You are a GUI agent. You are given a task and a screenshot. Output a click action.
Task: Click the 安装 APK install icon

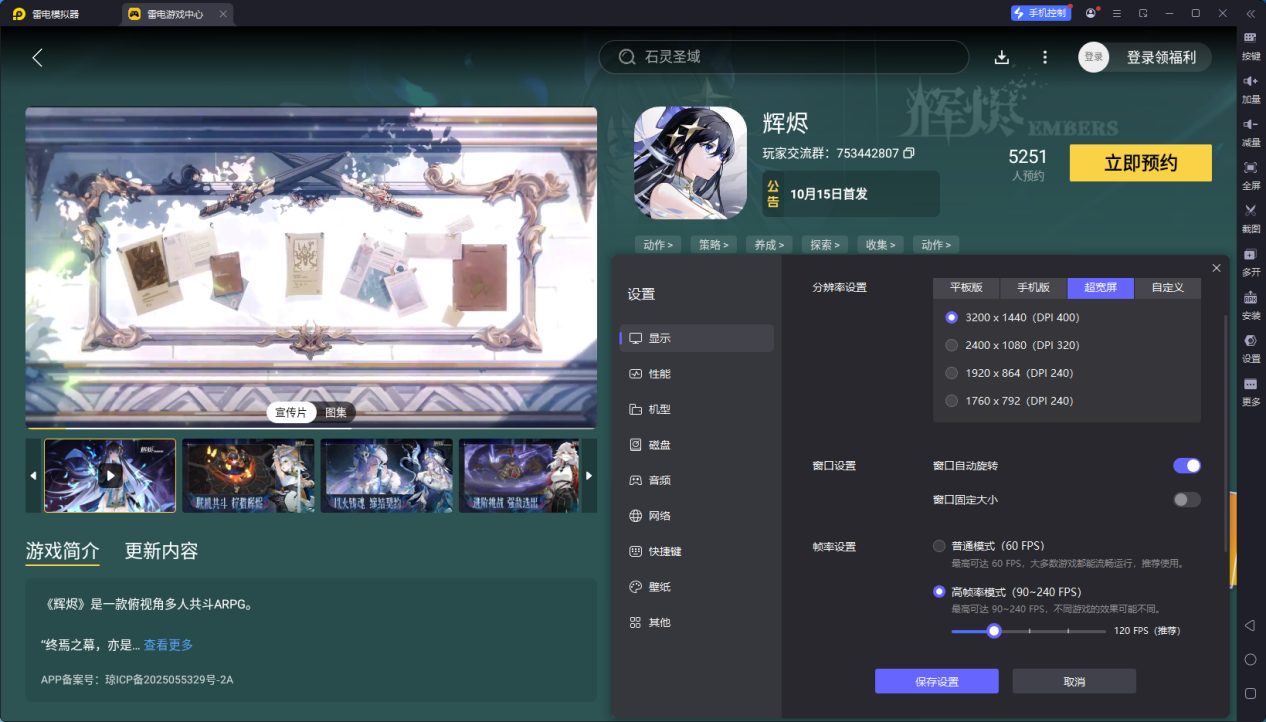[x=1251, y=304]
